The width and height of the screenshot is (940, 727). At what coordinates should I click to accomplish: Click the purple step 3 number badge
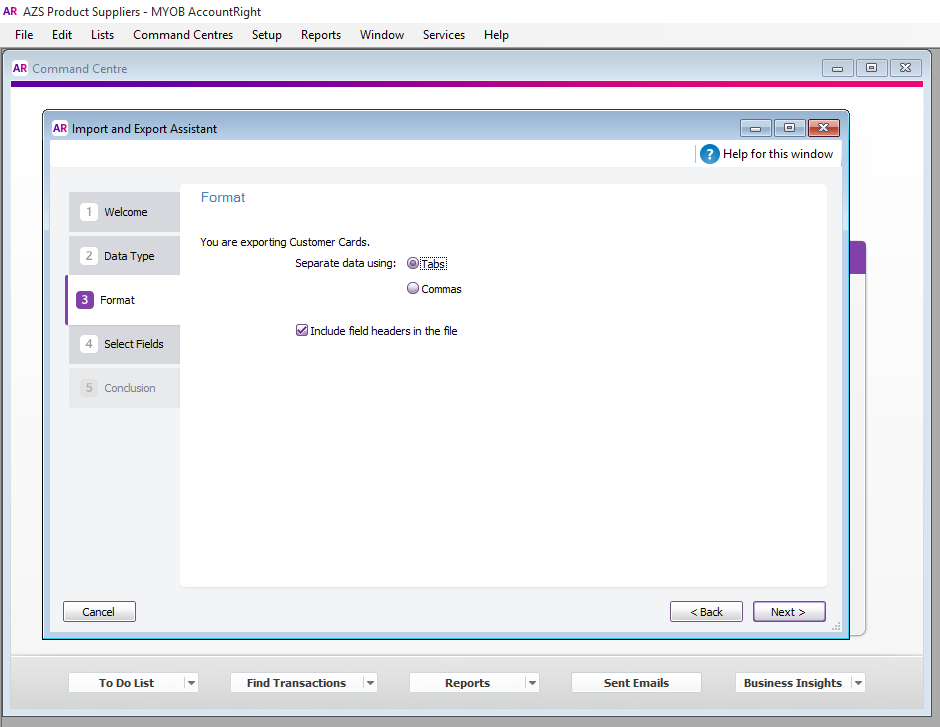[x=85, y=300]
